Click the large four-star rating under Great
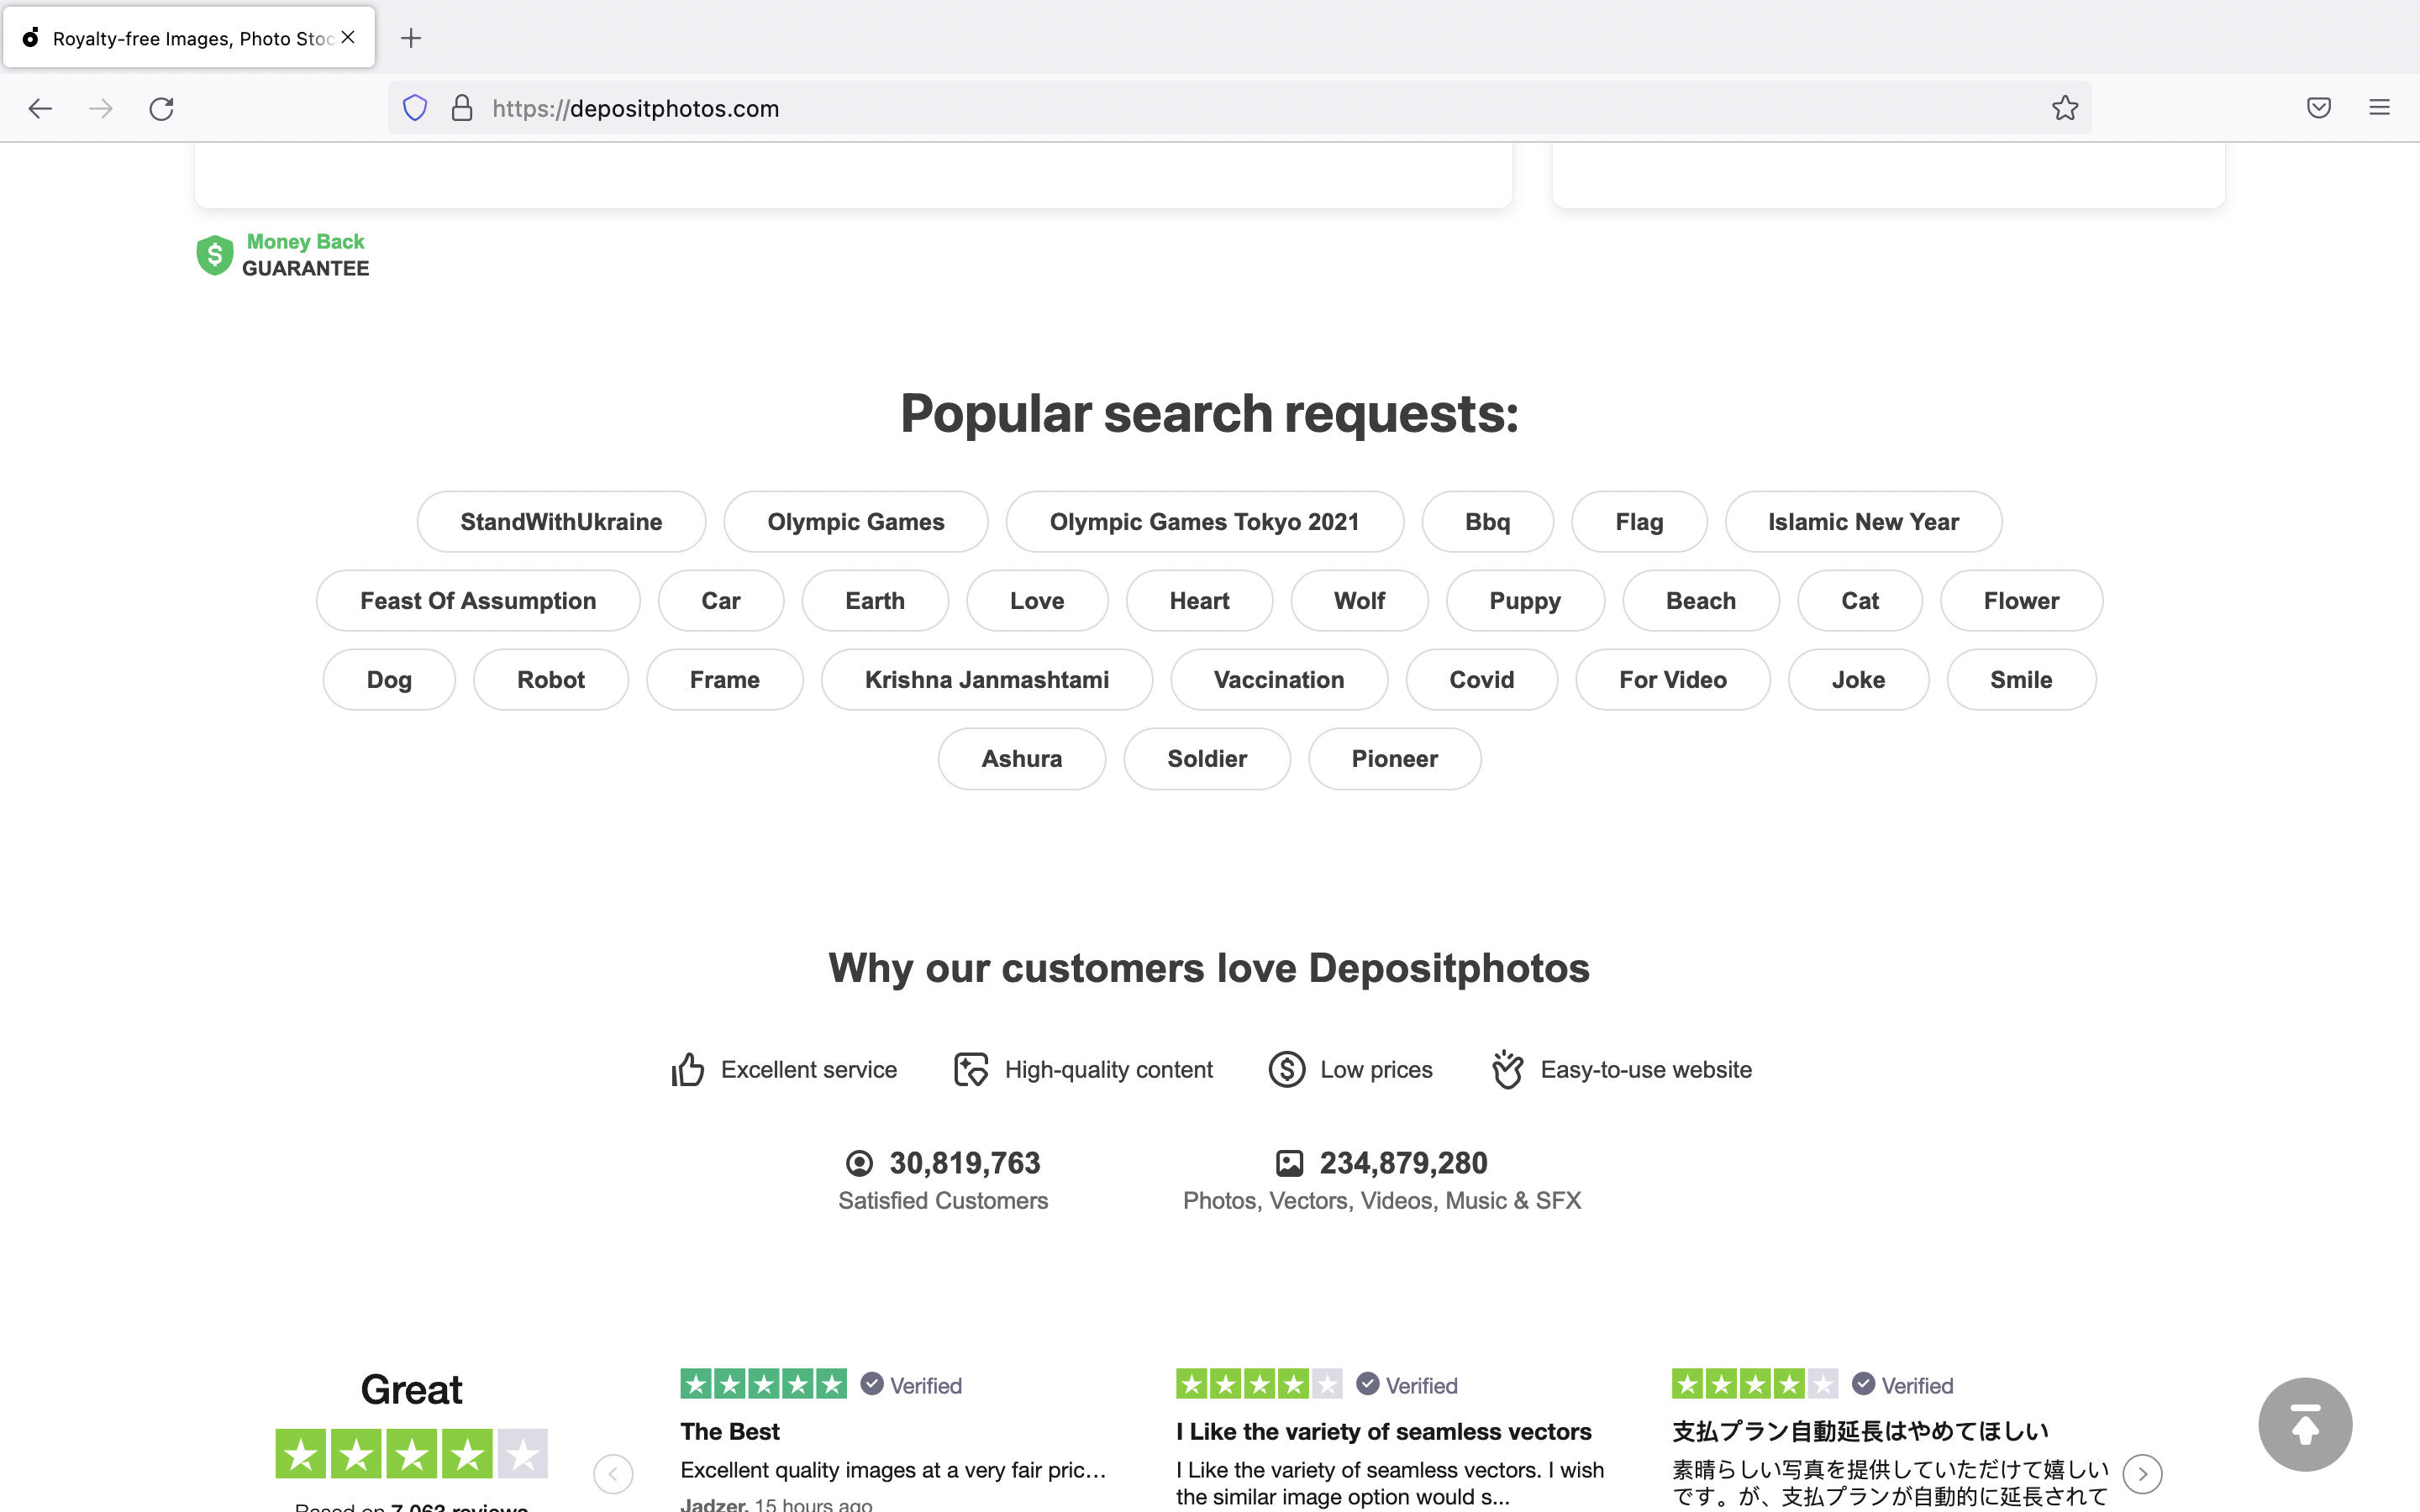 coord(411,1454)
